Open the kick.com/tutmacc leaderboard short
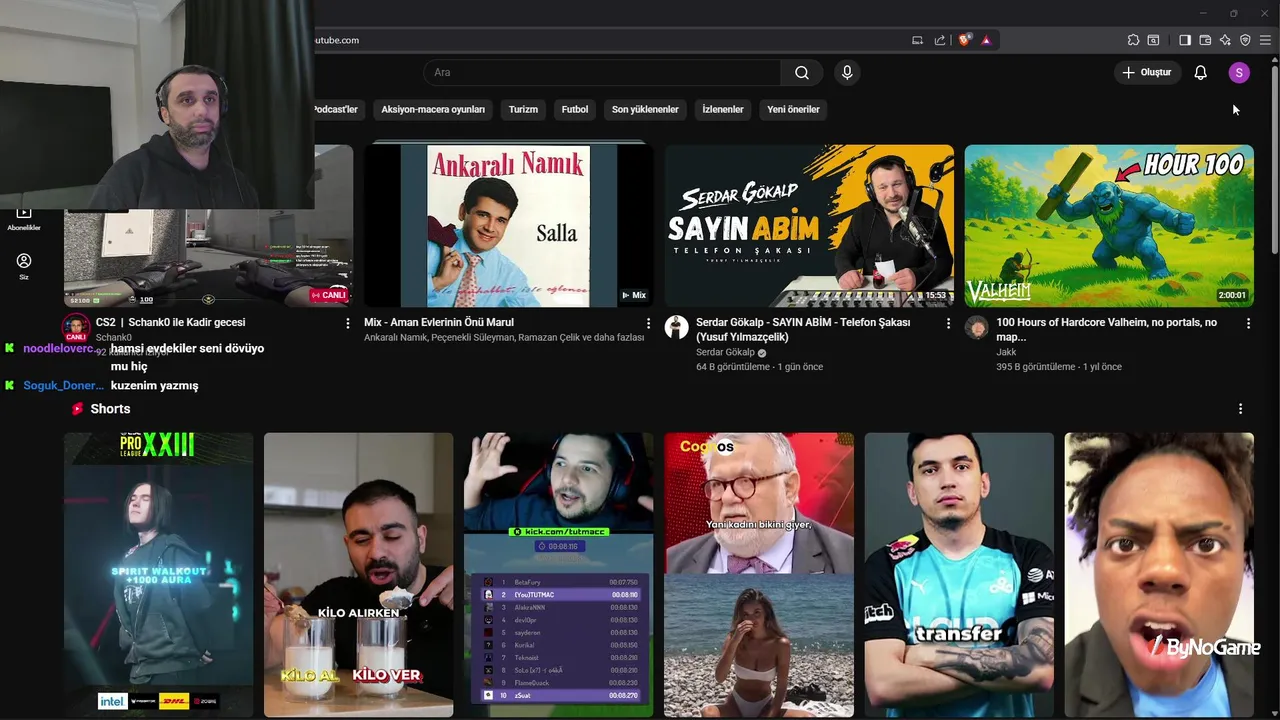1280x720 pixels. tap(559, 575)
